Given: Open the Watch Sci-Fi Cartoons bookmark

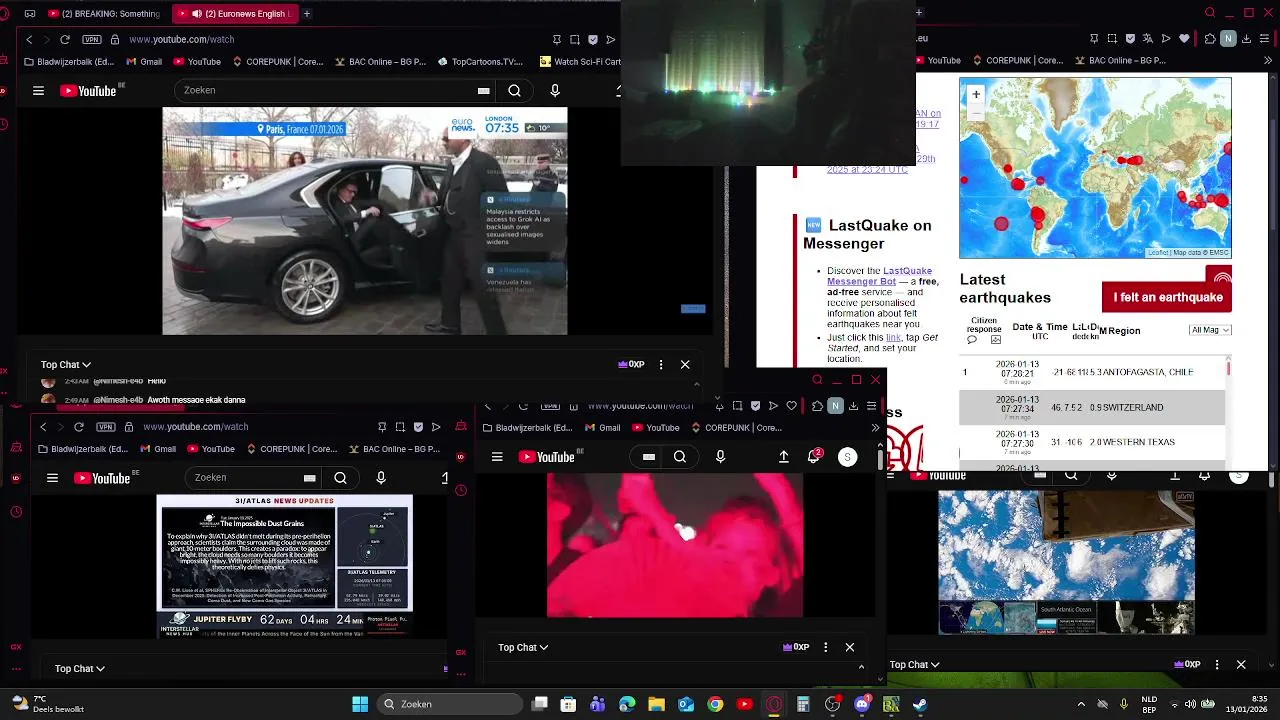Looking at the screenshot, I should (580, 62).
